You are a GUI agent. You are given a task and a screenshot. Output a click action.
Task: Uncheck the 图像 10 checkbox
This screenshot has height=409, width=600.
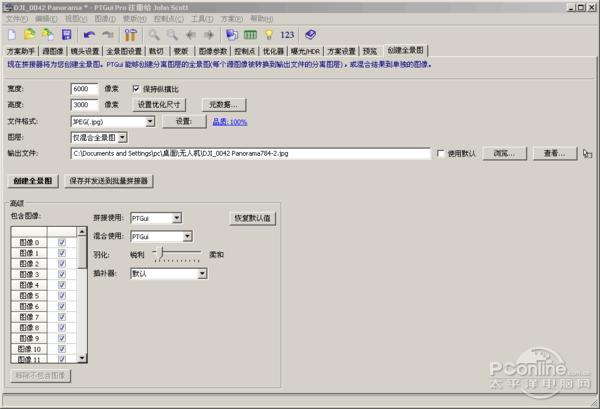62,349
